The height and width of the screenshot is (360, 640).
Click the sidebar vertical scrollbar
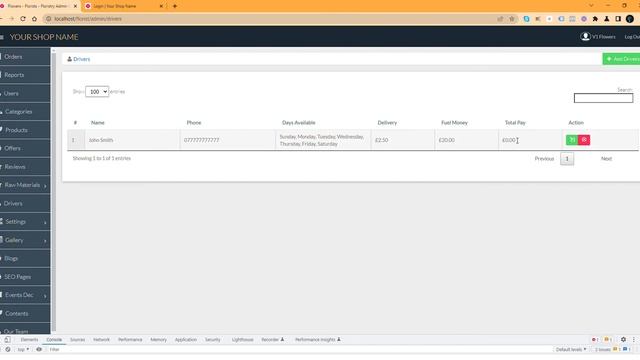click(53, 192)
